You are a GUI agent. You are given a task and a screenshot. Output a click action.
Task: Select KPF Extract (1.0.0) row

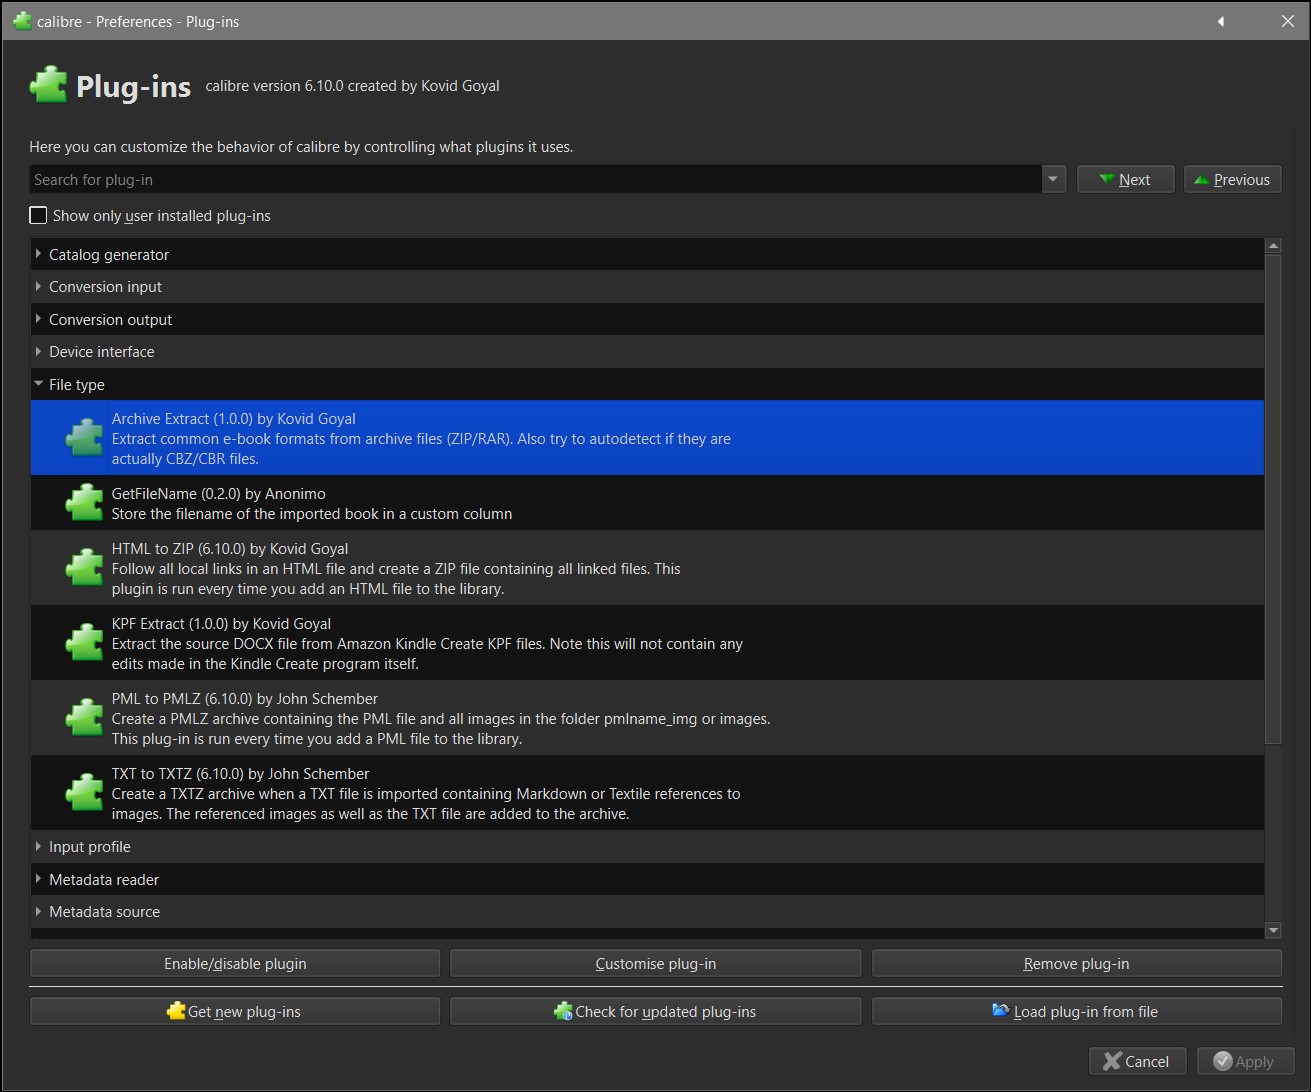click(x=647, y=643)
